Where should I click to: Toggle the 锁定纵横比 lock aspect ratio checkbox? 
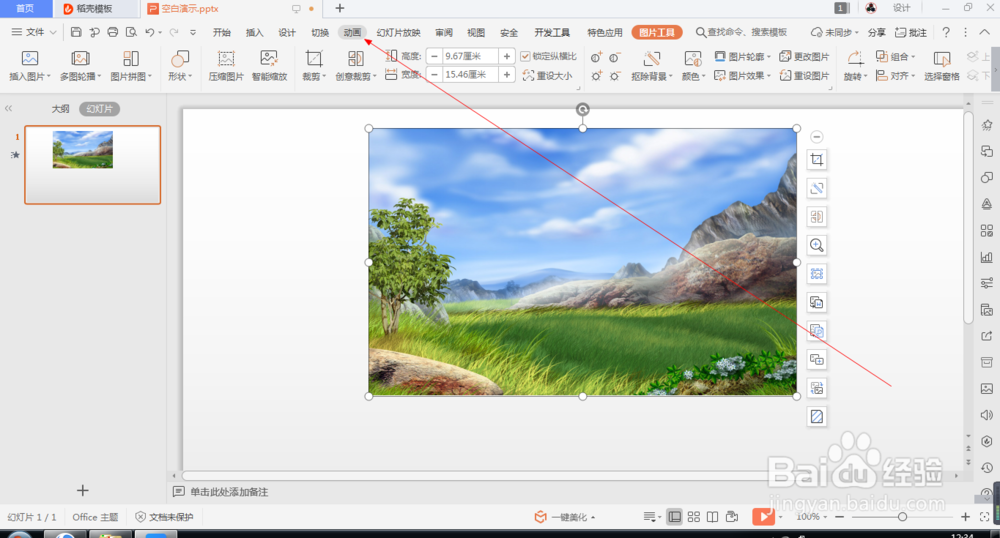[x=526, y=56]
